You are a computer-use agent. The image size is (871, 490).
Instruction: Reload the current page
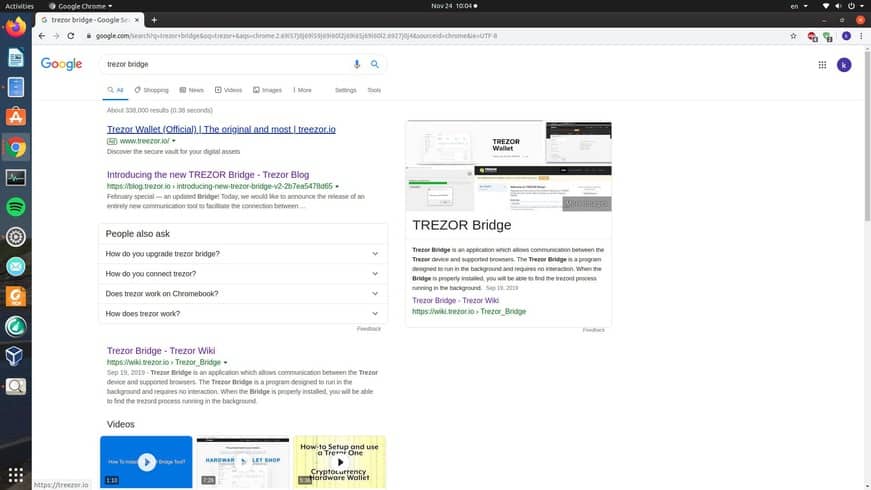(71, 36)
